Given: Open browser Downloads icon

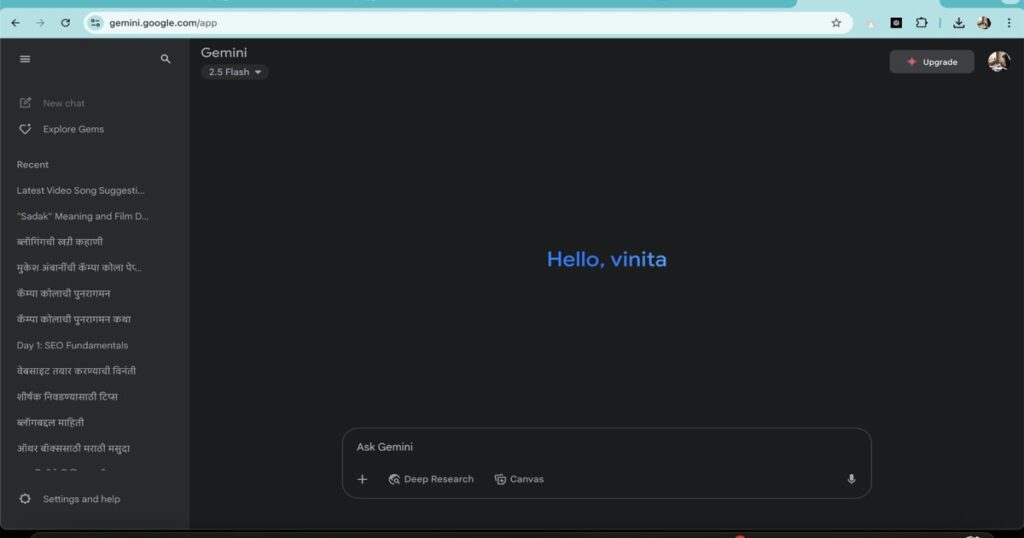Looking at the screenshot, I should [x=959, y=23].
